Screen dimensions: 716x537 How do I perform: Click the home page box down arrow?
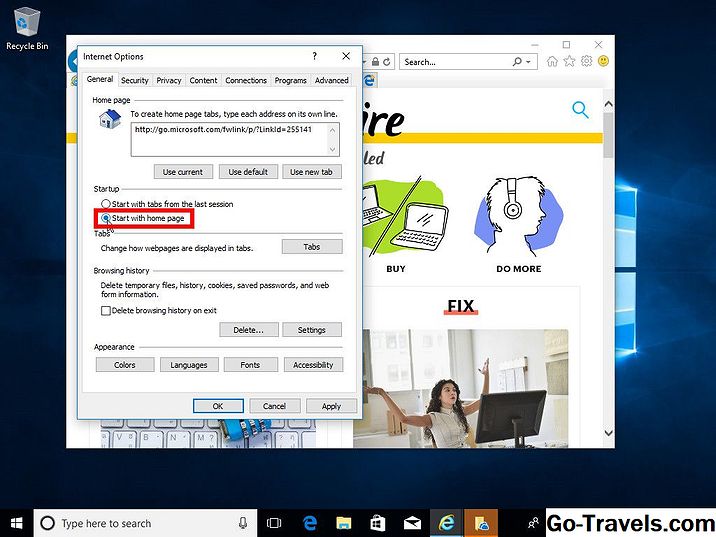coord(332,149)
